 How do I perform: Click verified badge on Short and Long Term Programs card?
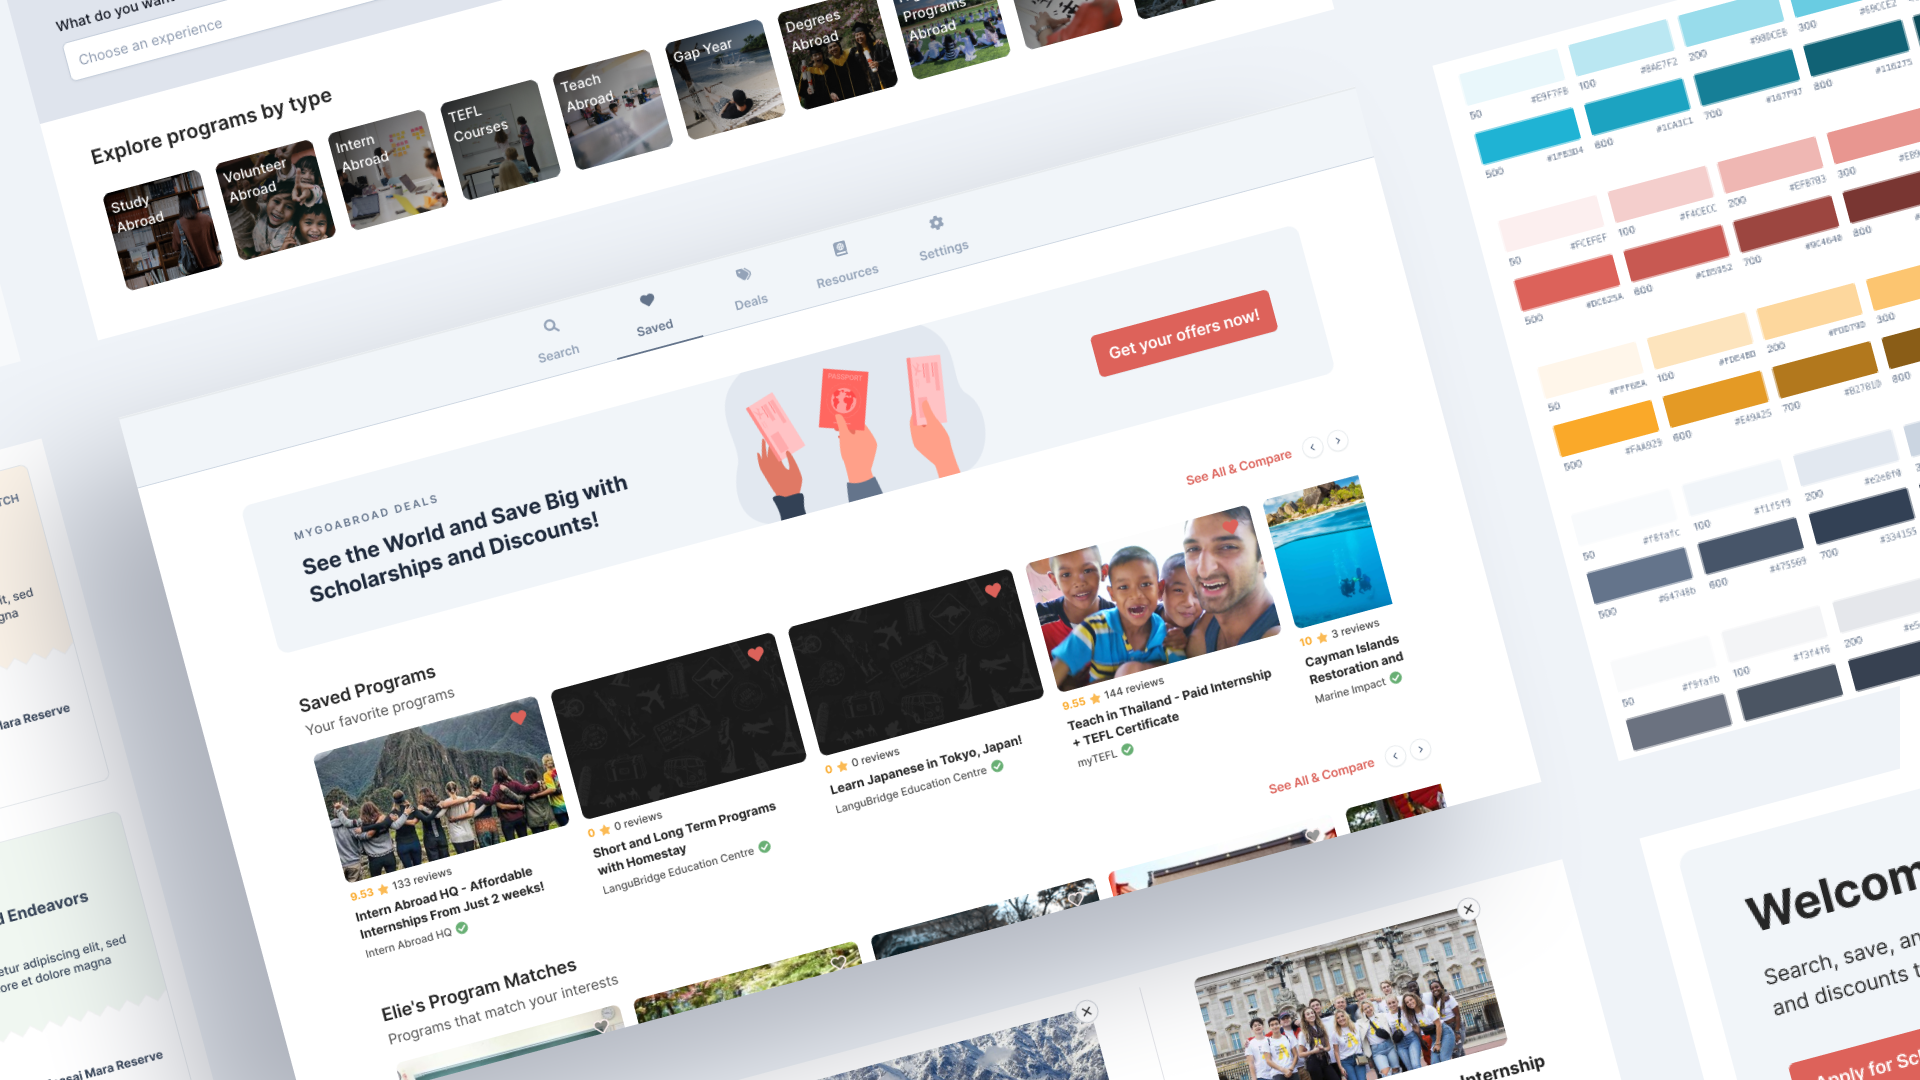click(x=765, y=847)
